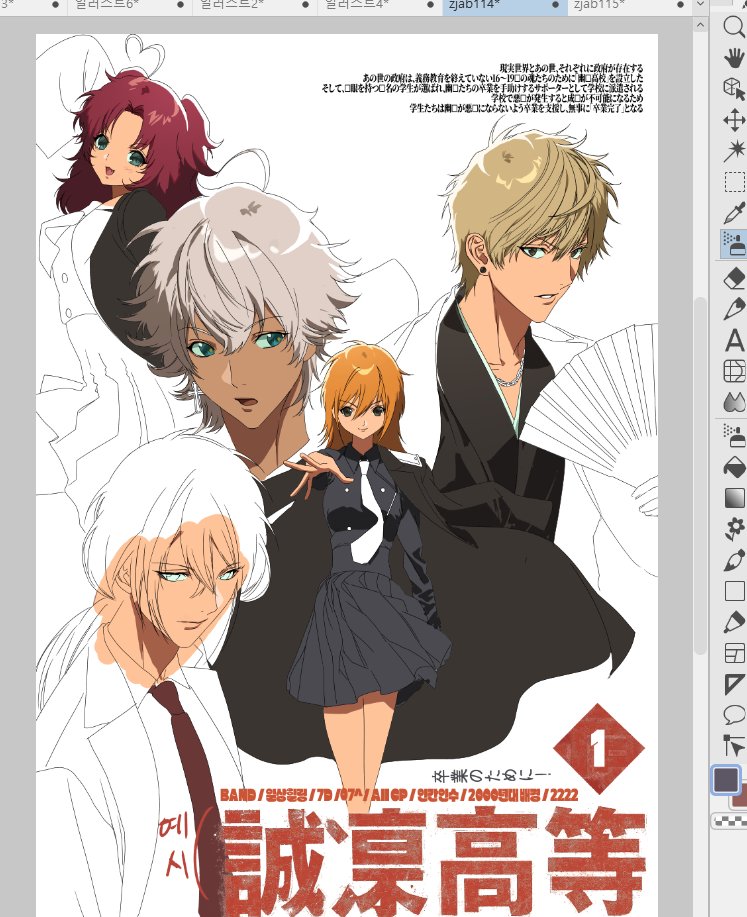This screenshot has height=917, width=747.
Task: Select the Hand move-view tool
Action: pos(734,58)
